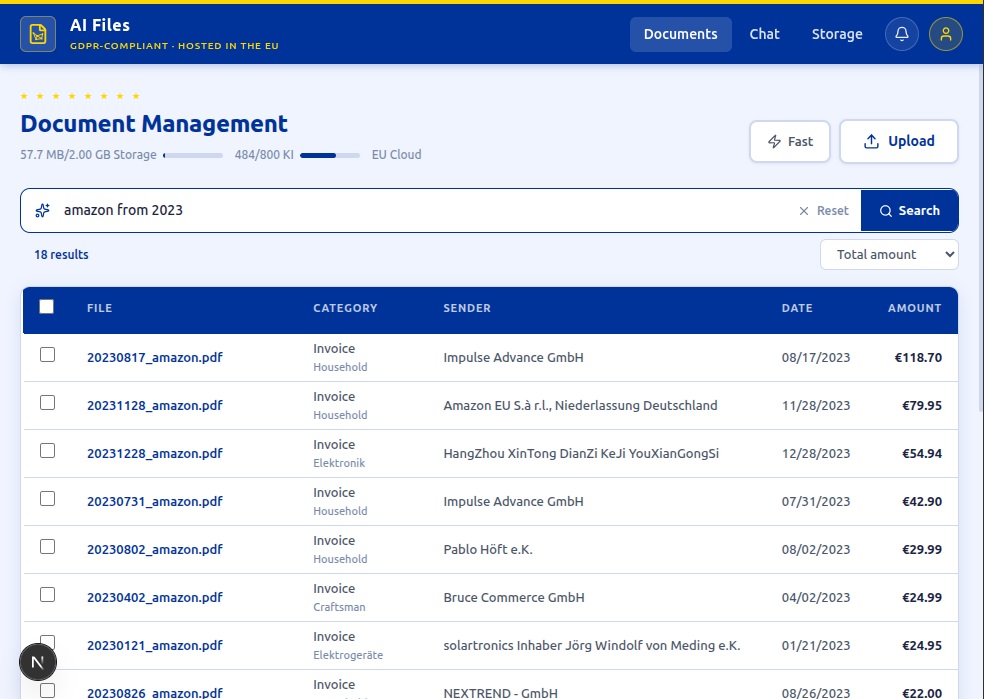984x699 pixels.
Task: Toggle the select-all checkbox in table header
Action: [x=46, y=306]
